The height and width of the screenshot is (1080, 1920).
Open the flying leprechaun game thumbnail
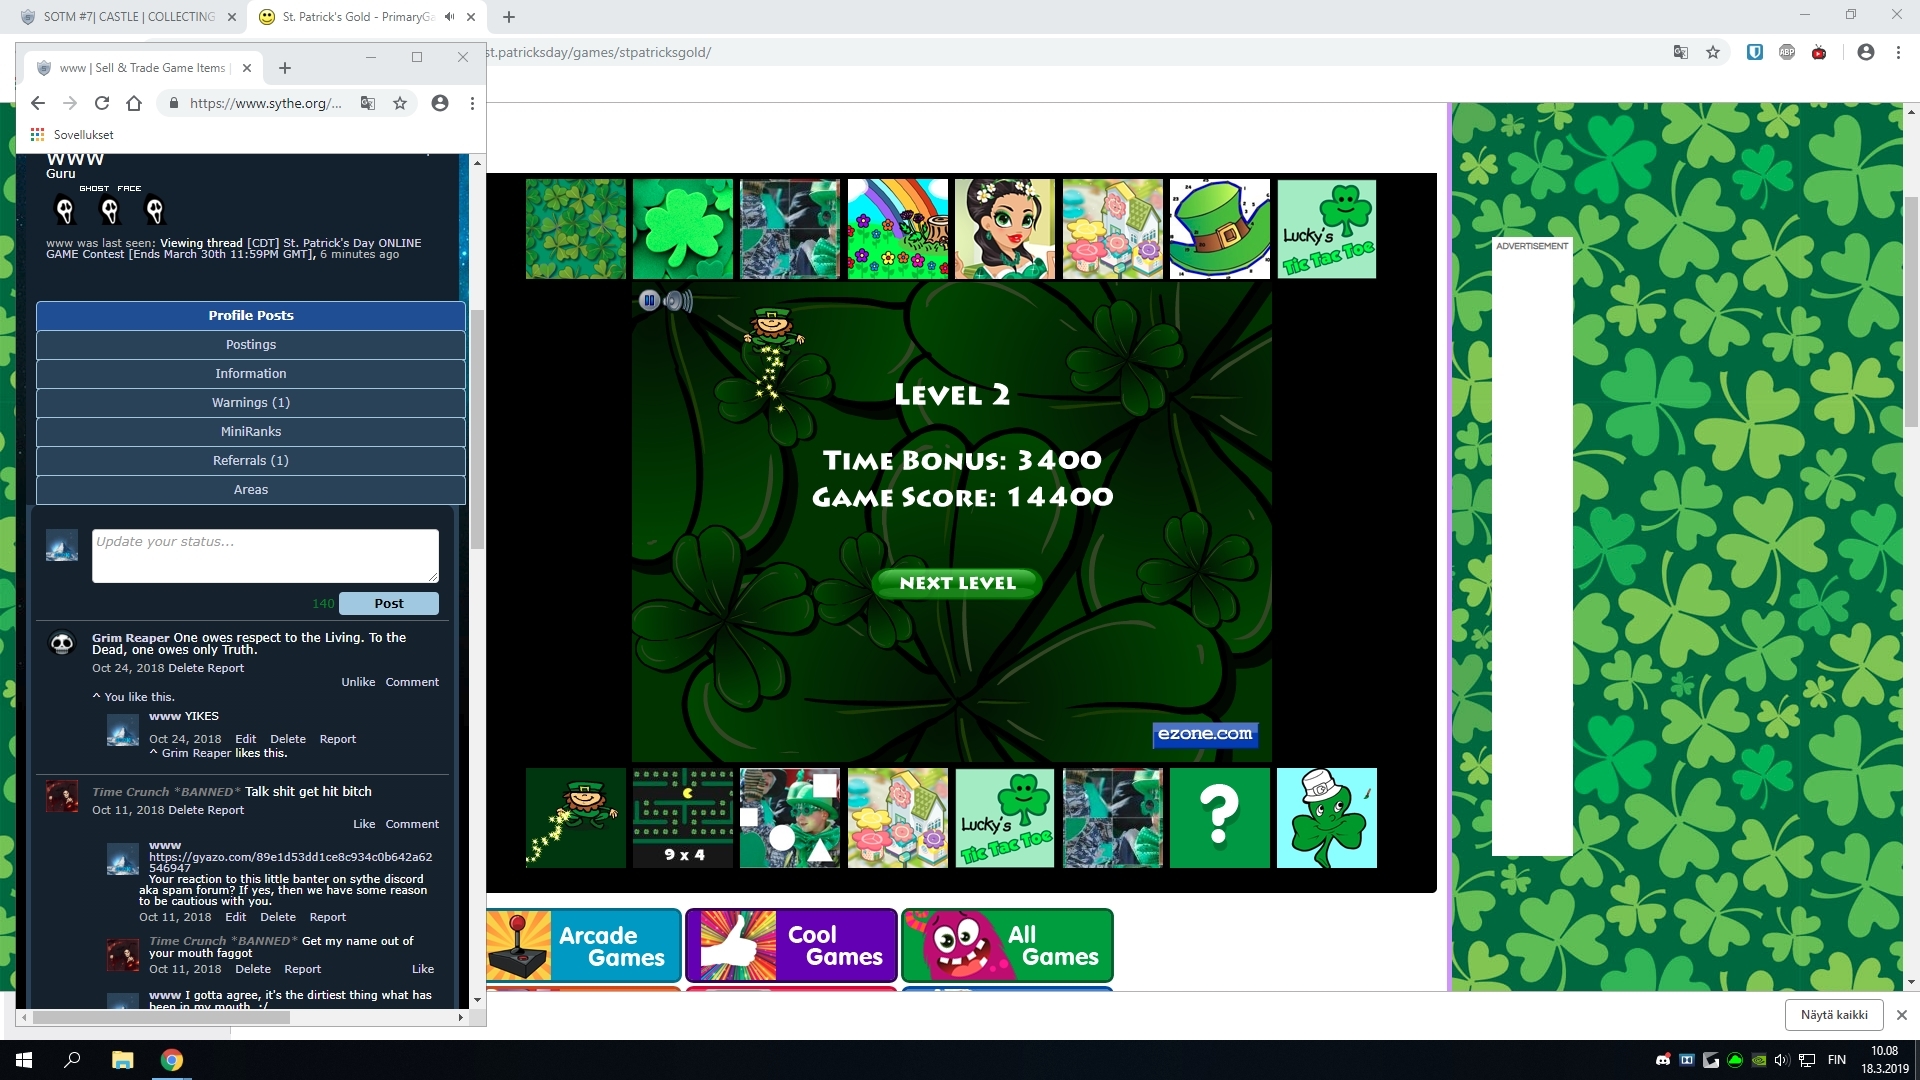(576, 818)
